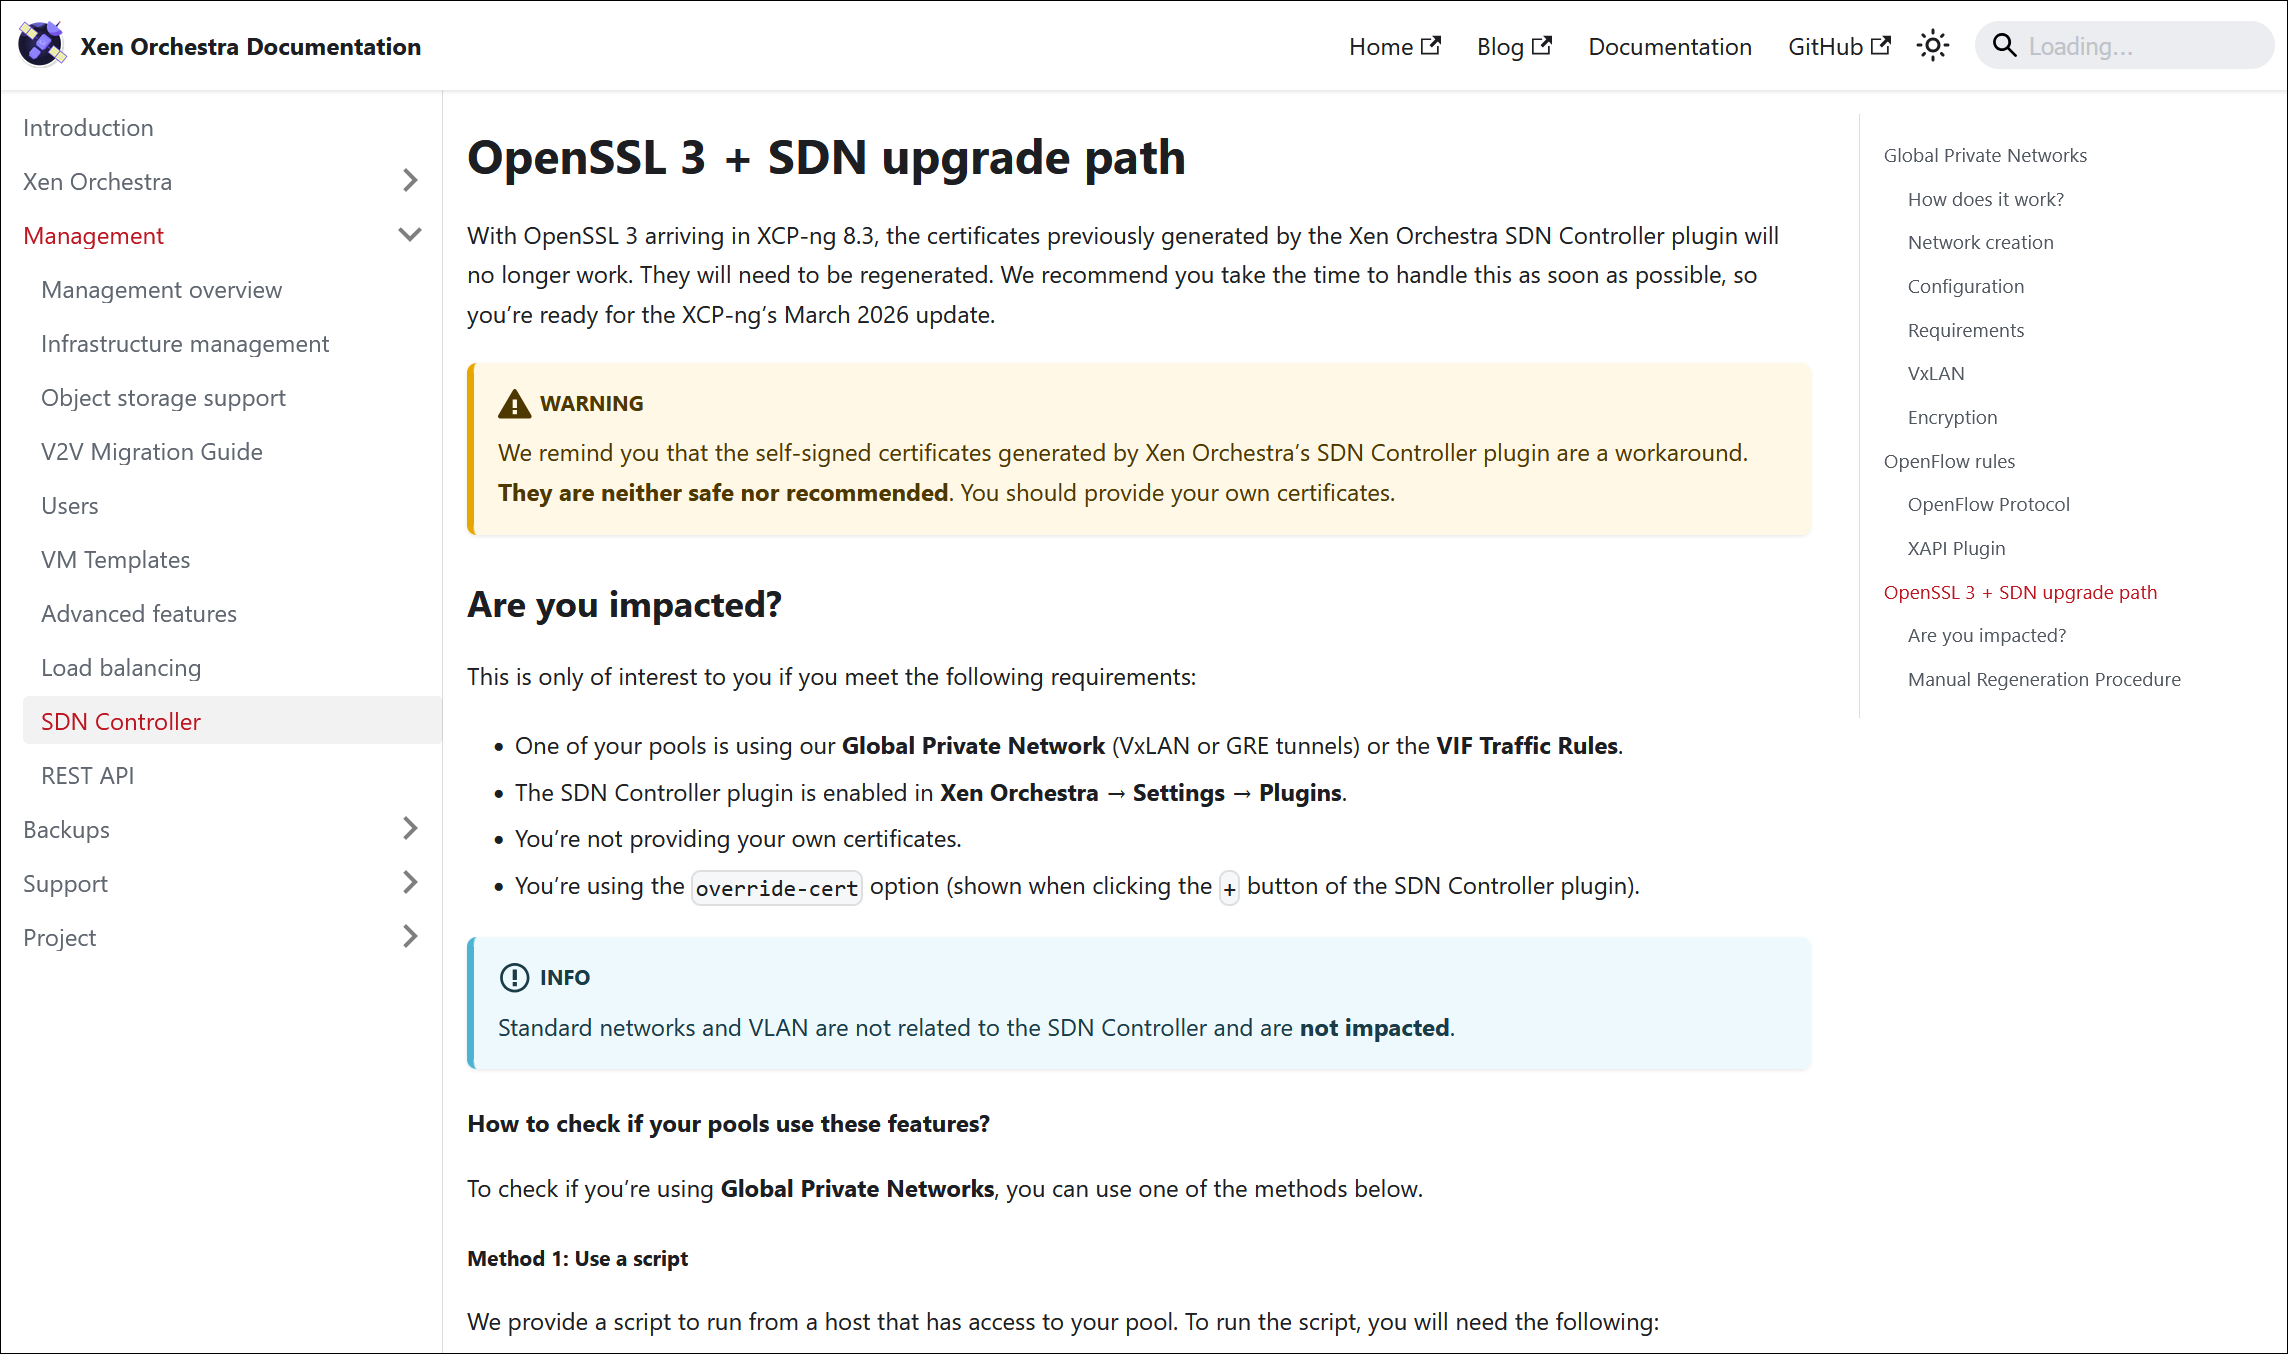Expand the Support sidebar section

coord(409,883)
